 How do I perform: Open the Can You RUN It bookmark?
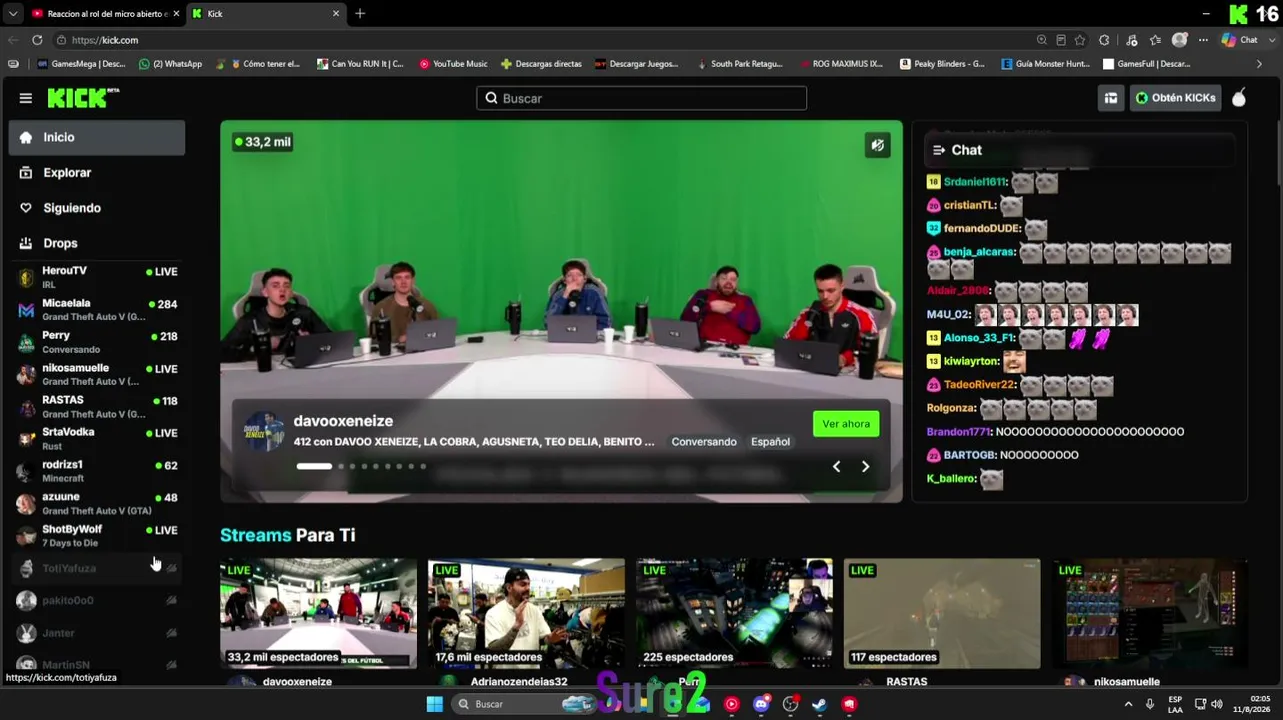pyautogui.click(x=360, y=64)
